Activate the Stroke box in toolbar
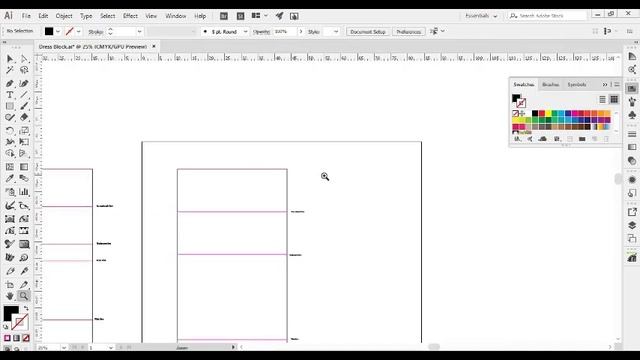Image resolution: width=640 pixels, height=360 pixels. (x=20, y=322)
